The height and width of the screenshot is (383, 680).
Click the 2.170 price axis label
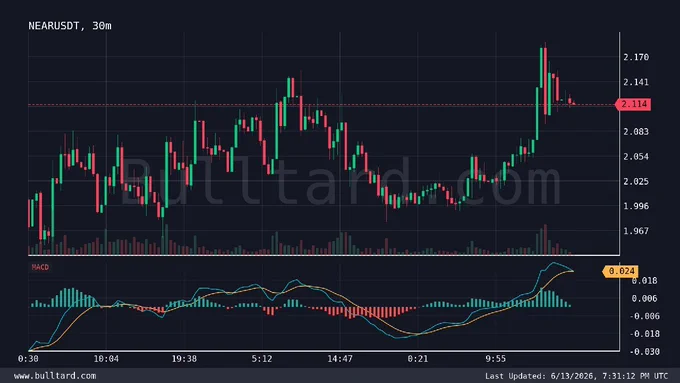point(636,57)
